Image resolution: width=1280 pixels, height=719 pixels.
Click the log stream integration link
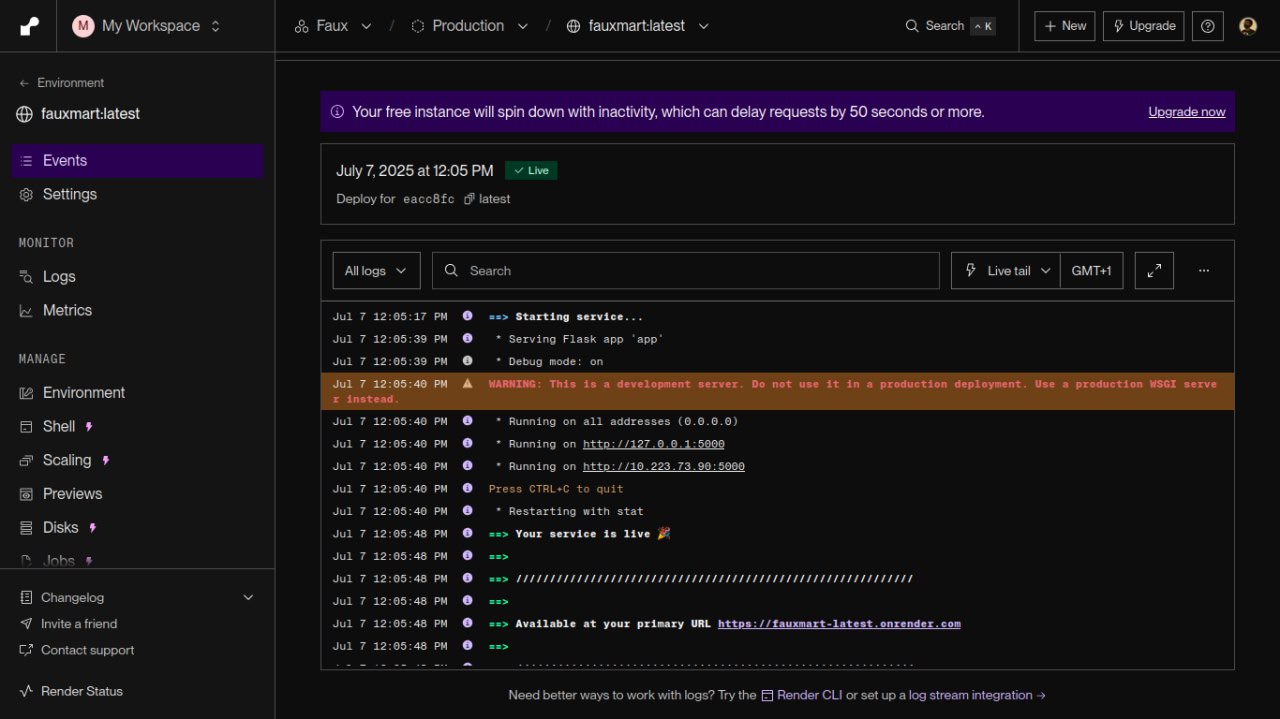pyautogui.click(x=977, y=695)
